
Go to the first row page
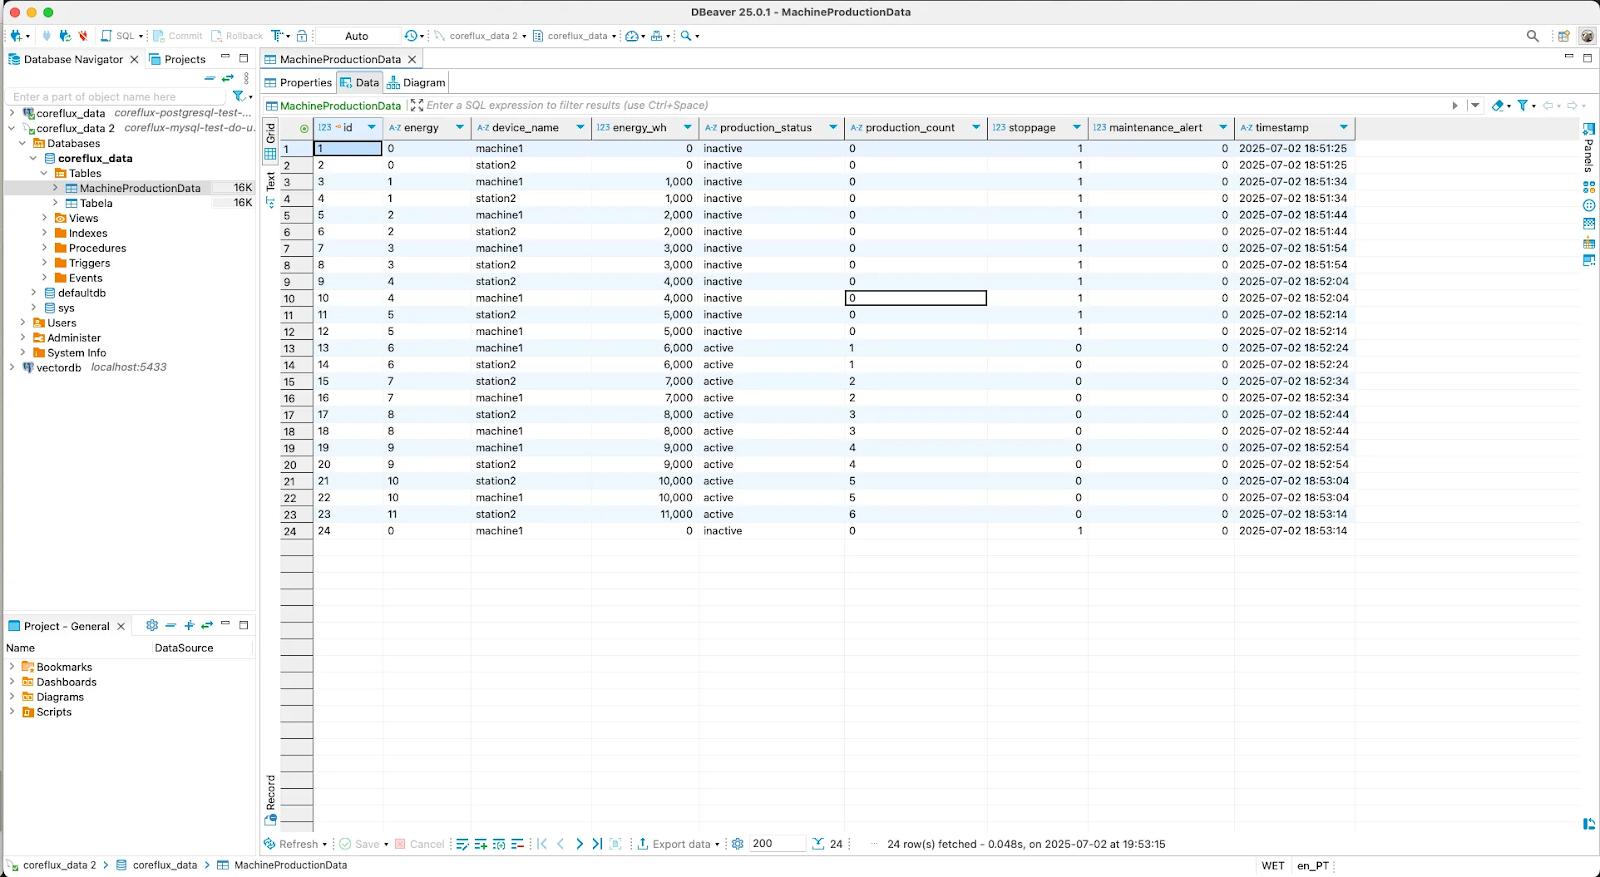542,844
